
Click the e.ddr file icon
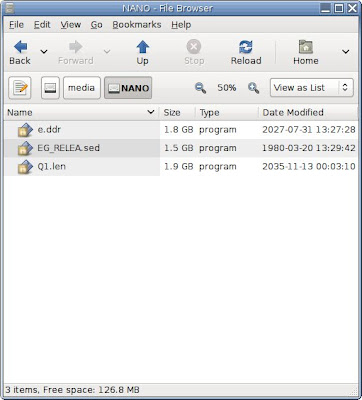(25, 130)
